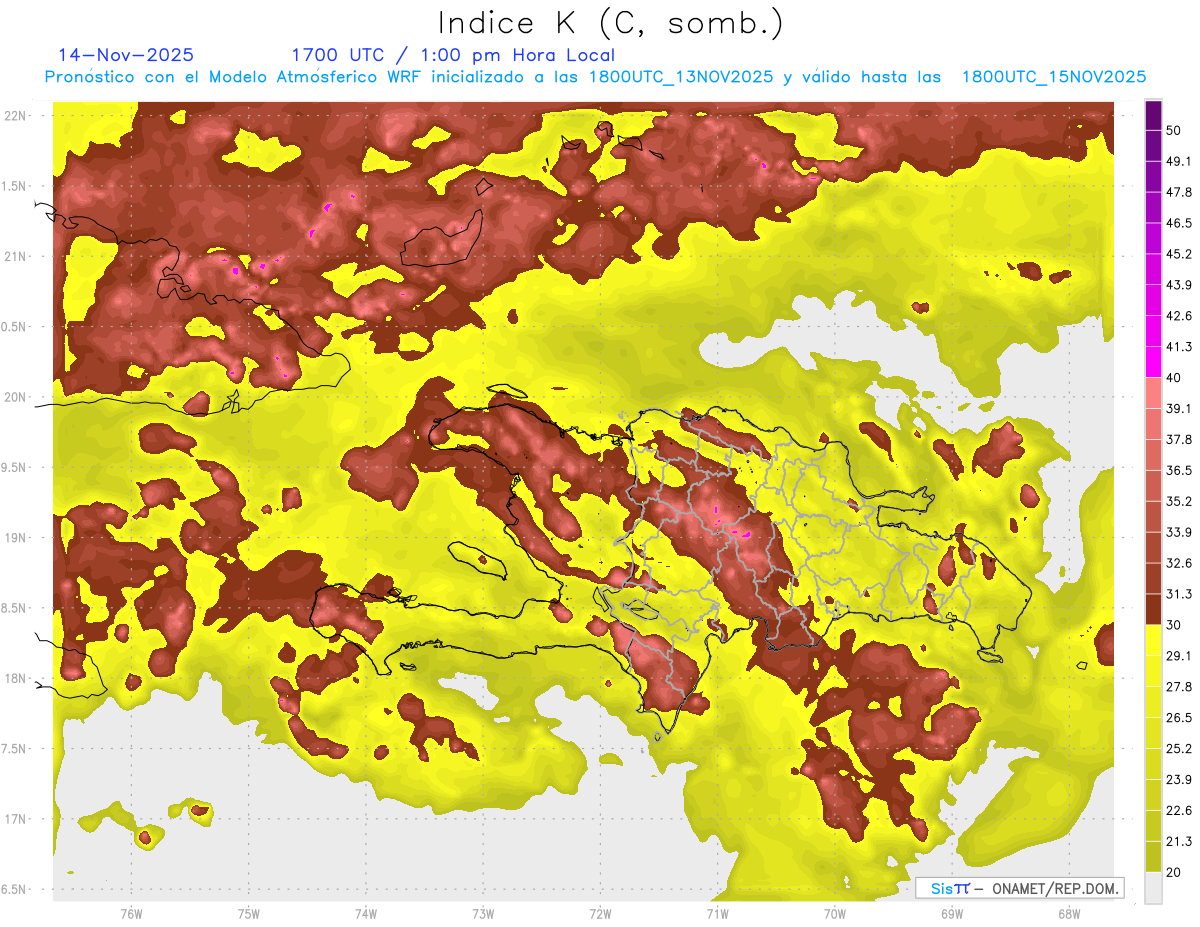Click the WRF model forecast description line
1200x927 pixels.
coord(595,77)
